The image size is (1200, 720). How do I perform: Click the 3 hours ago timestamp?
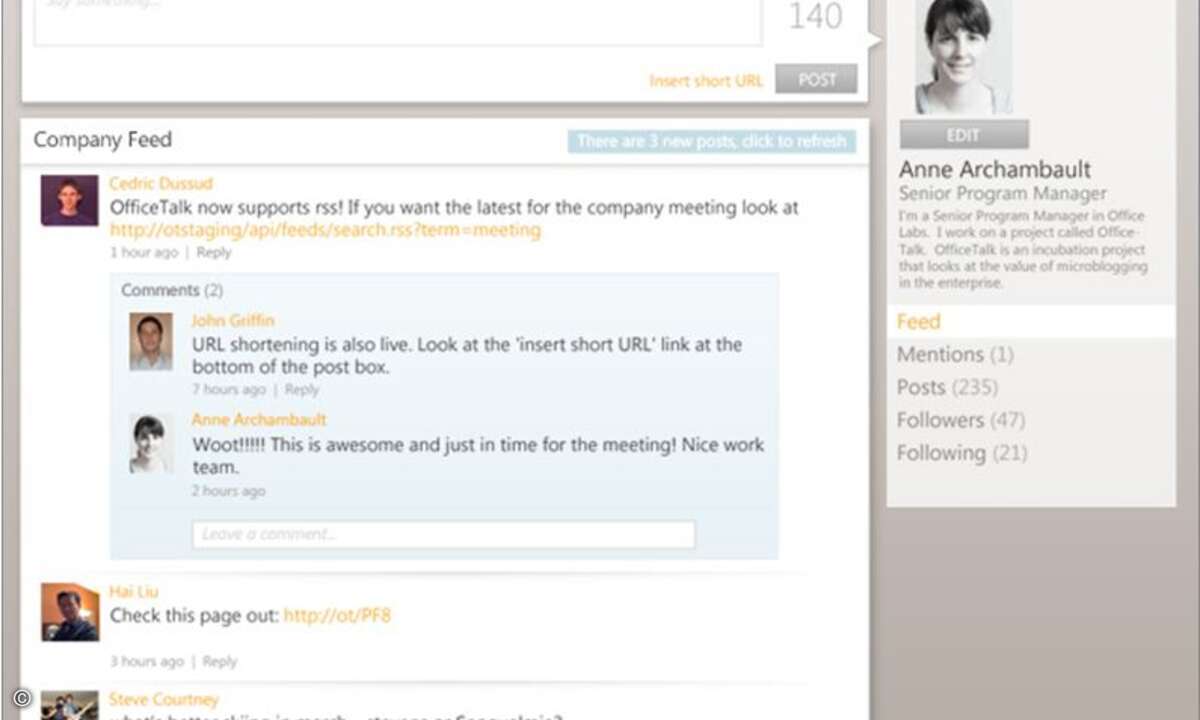(147, 661)
